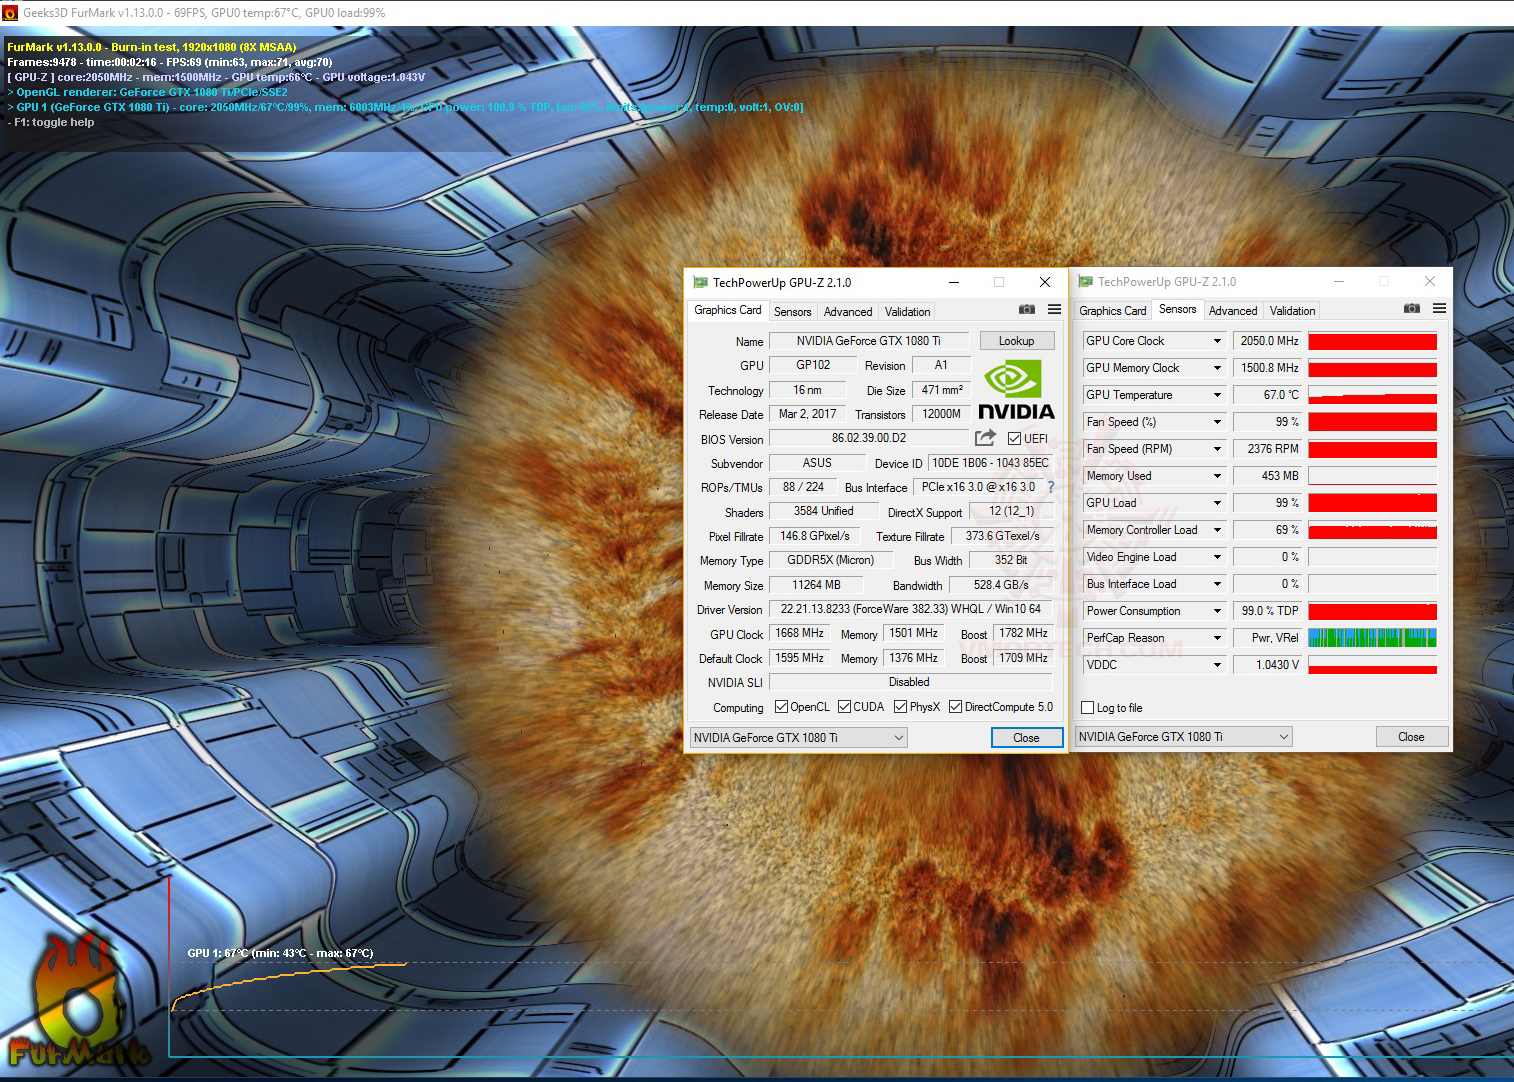Click the BIOS Version field 86.02.39.00.D2
This screenshot has width=1514, height=1082.
pyautogui.click(x=869, y=438)
